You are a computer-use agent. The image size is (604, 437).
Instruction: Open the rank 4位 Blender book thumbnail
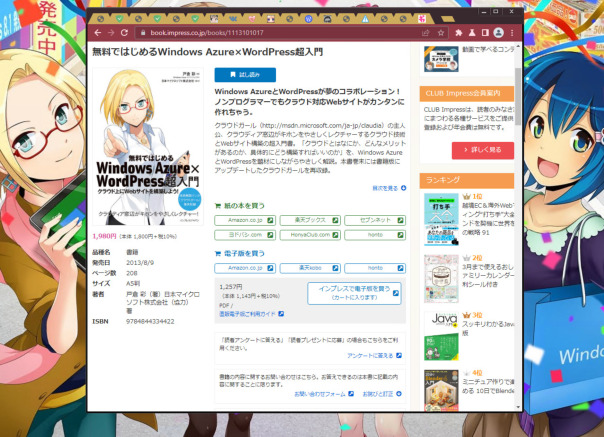click(441, 390)
